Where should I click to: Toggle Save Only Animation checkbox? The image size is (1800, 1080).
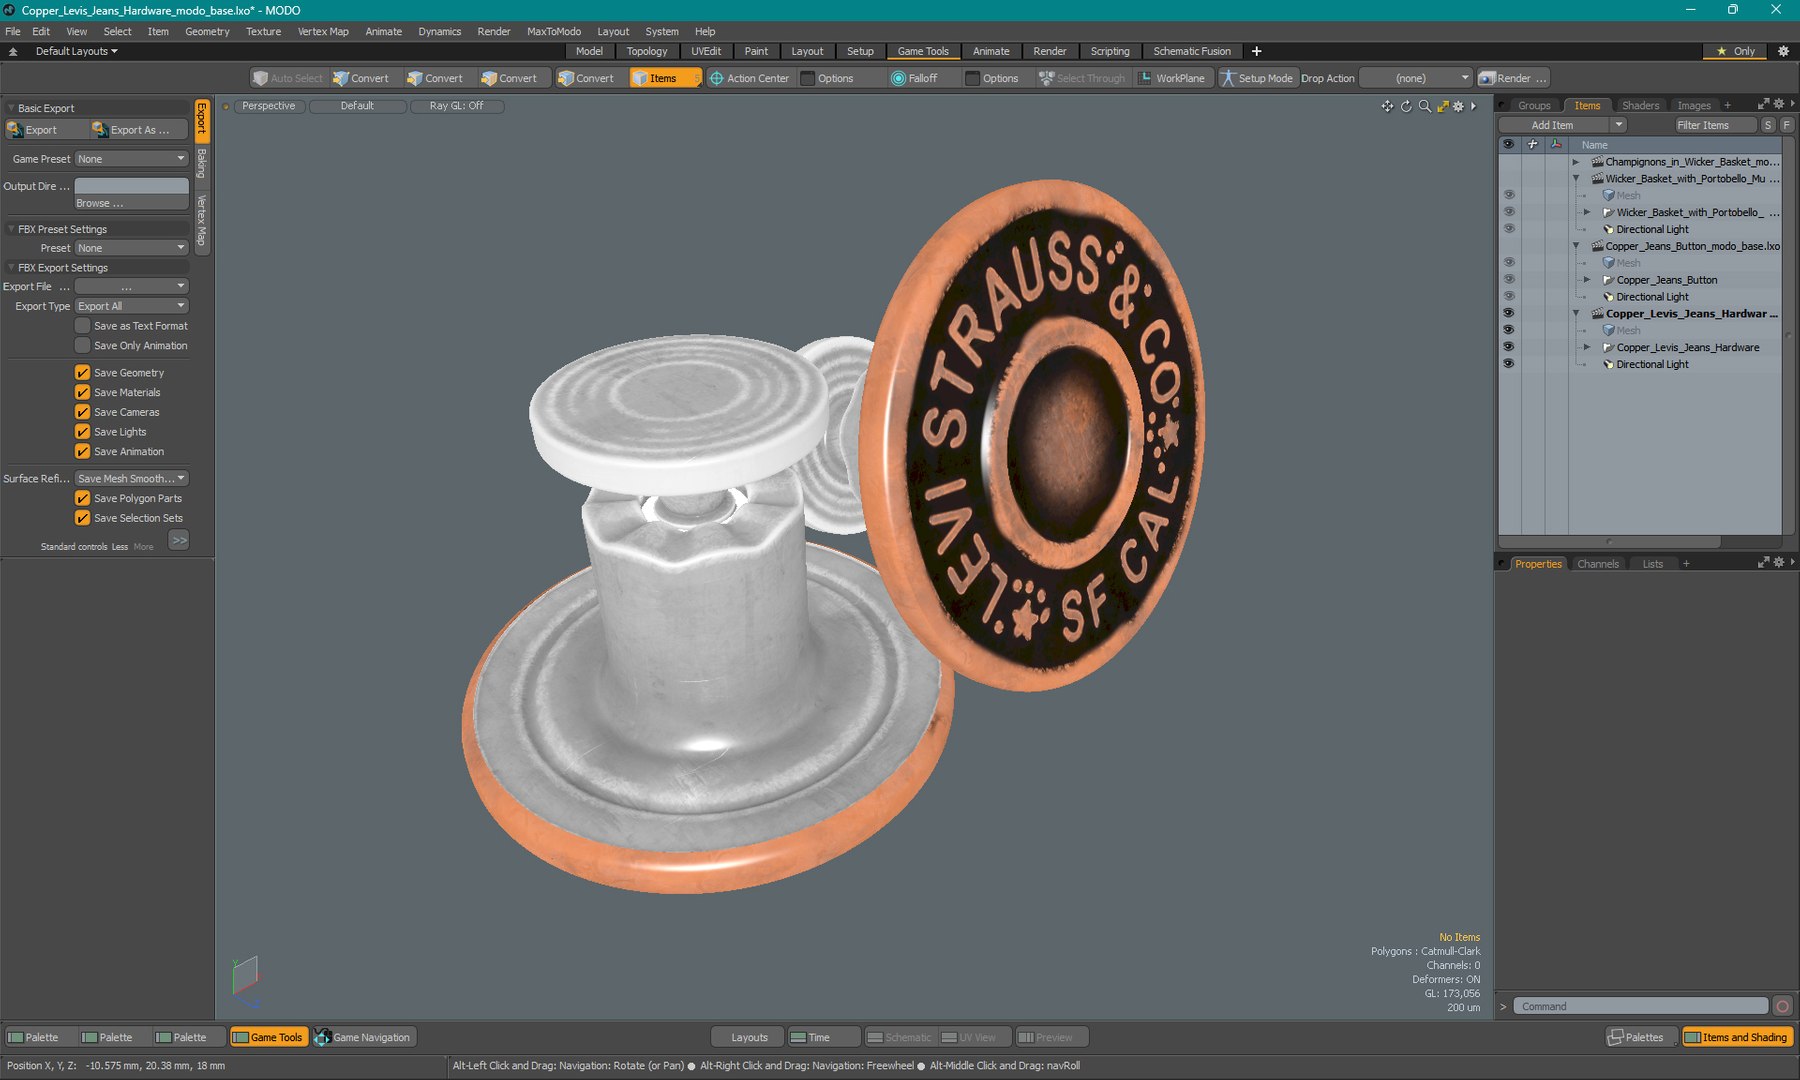coord(83,346)
